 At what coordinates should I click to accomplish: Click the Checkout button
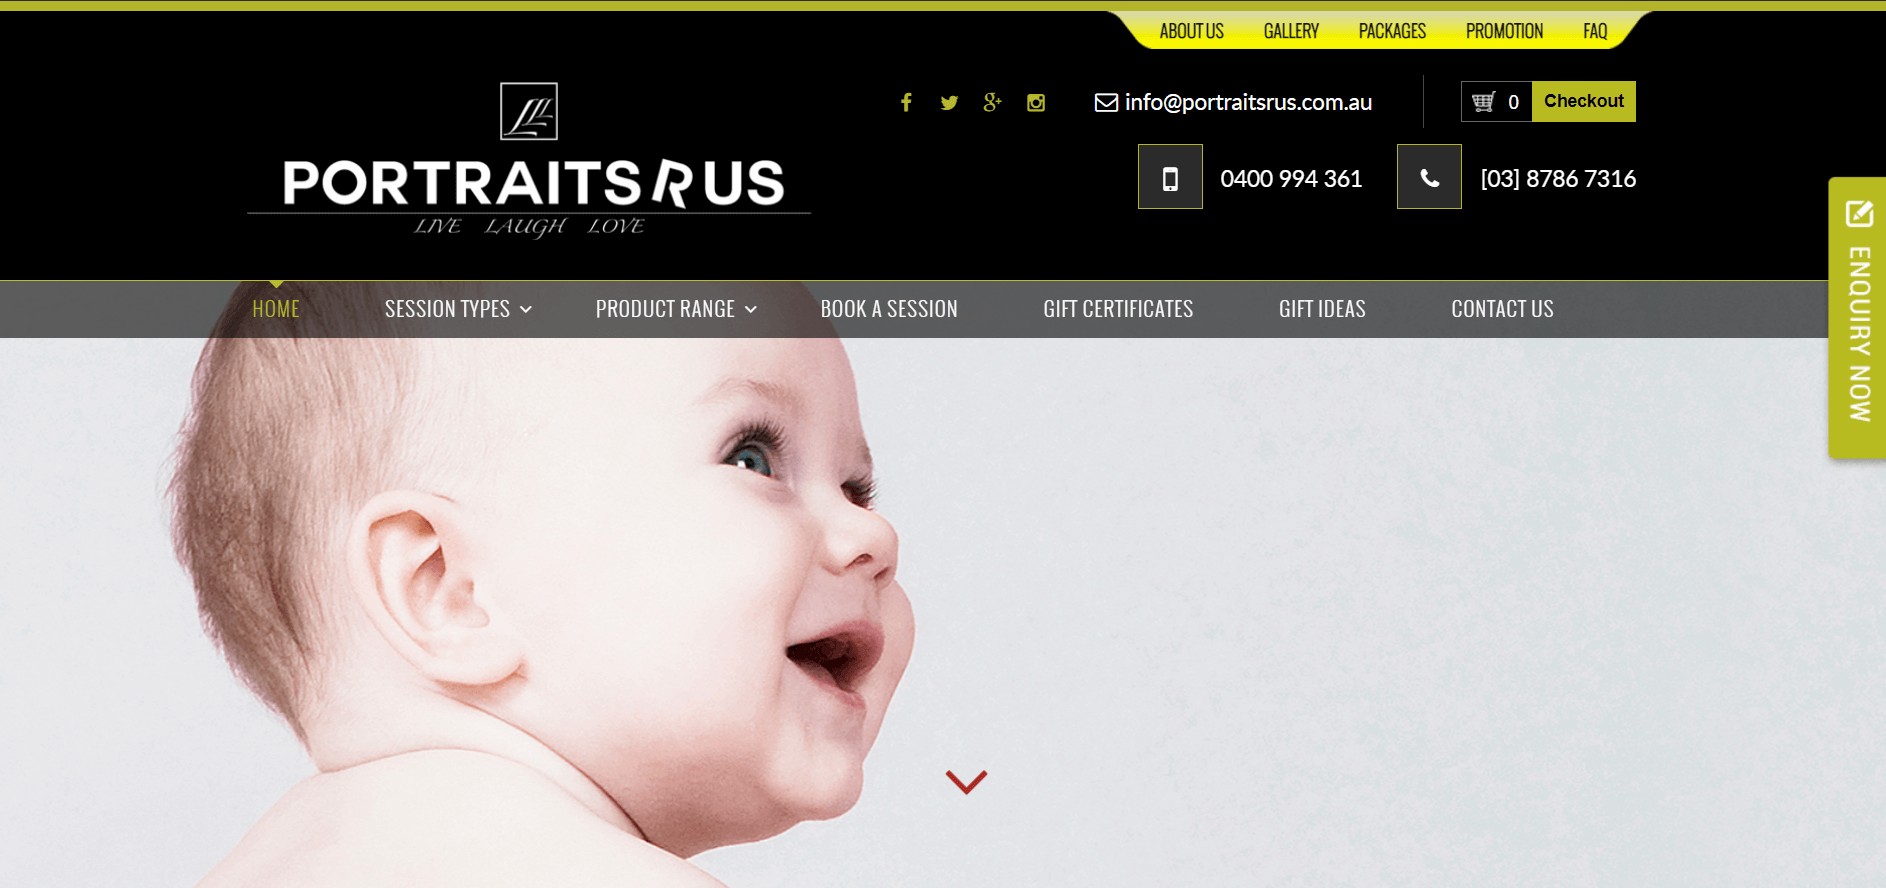click(x=1584, y=101)
